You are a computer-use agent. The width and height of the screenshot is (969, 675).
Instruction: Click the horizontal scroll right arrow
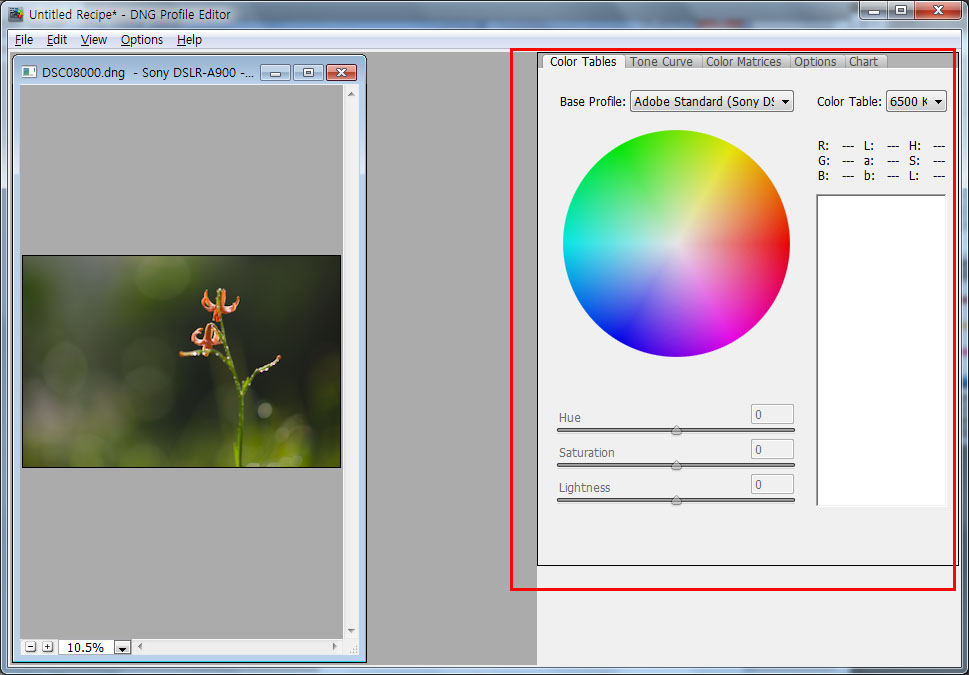point(335,647)
